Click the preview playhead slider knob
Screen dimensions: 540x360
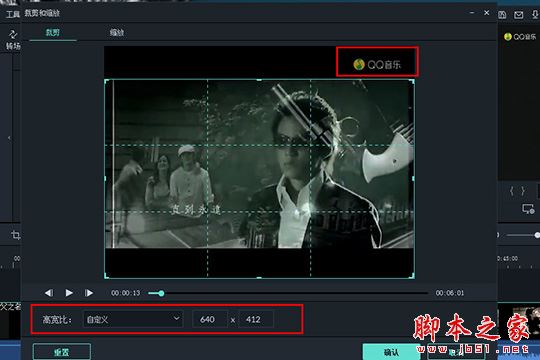point(161,293)
